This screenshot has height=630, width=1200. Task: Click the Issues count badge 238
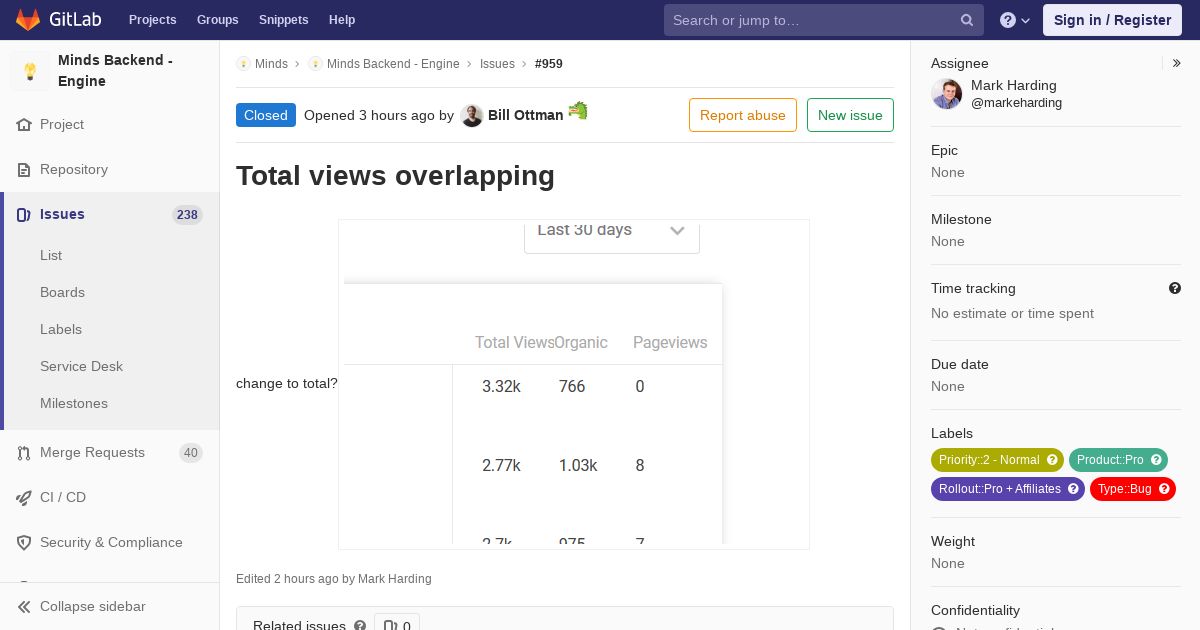tap(187, 214)
